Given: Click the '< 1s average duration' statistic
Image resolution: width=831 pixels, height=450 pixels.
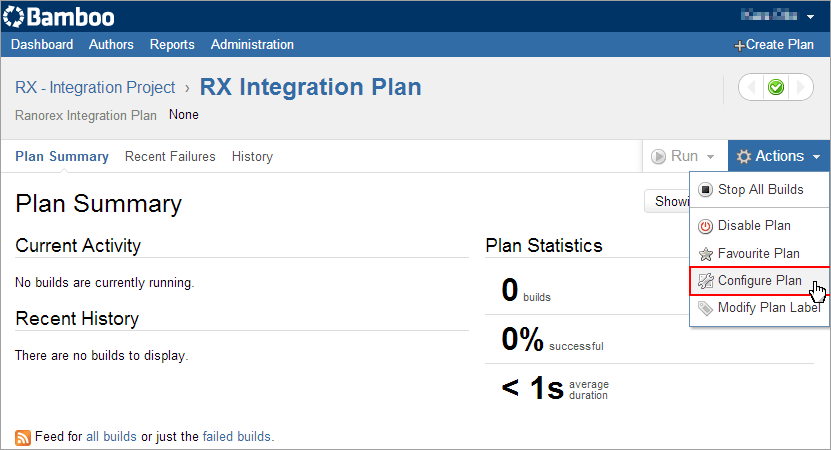Looking at the screenshot, I should [555, 389].
